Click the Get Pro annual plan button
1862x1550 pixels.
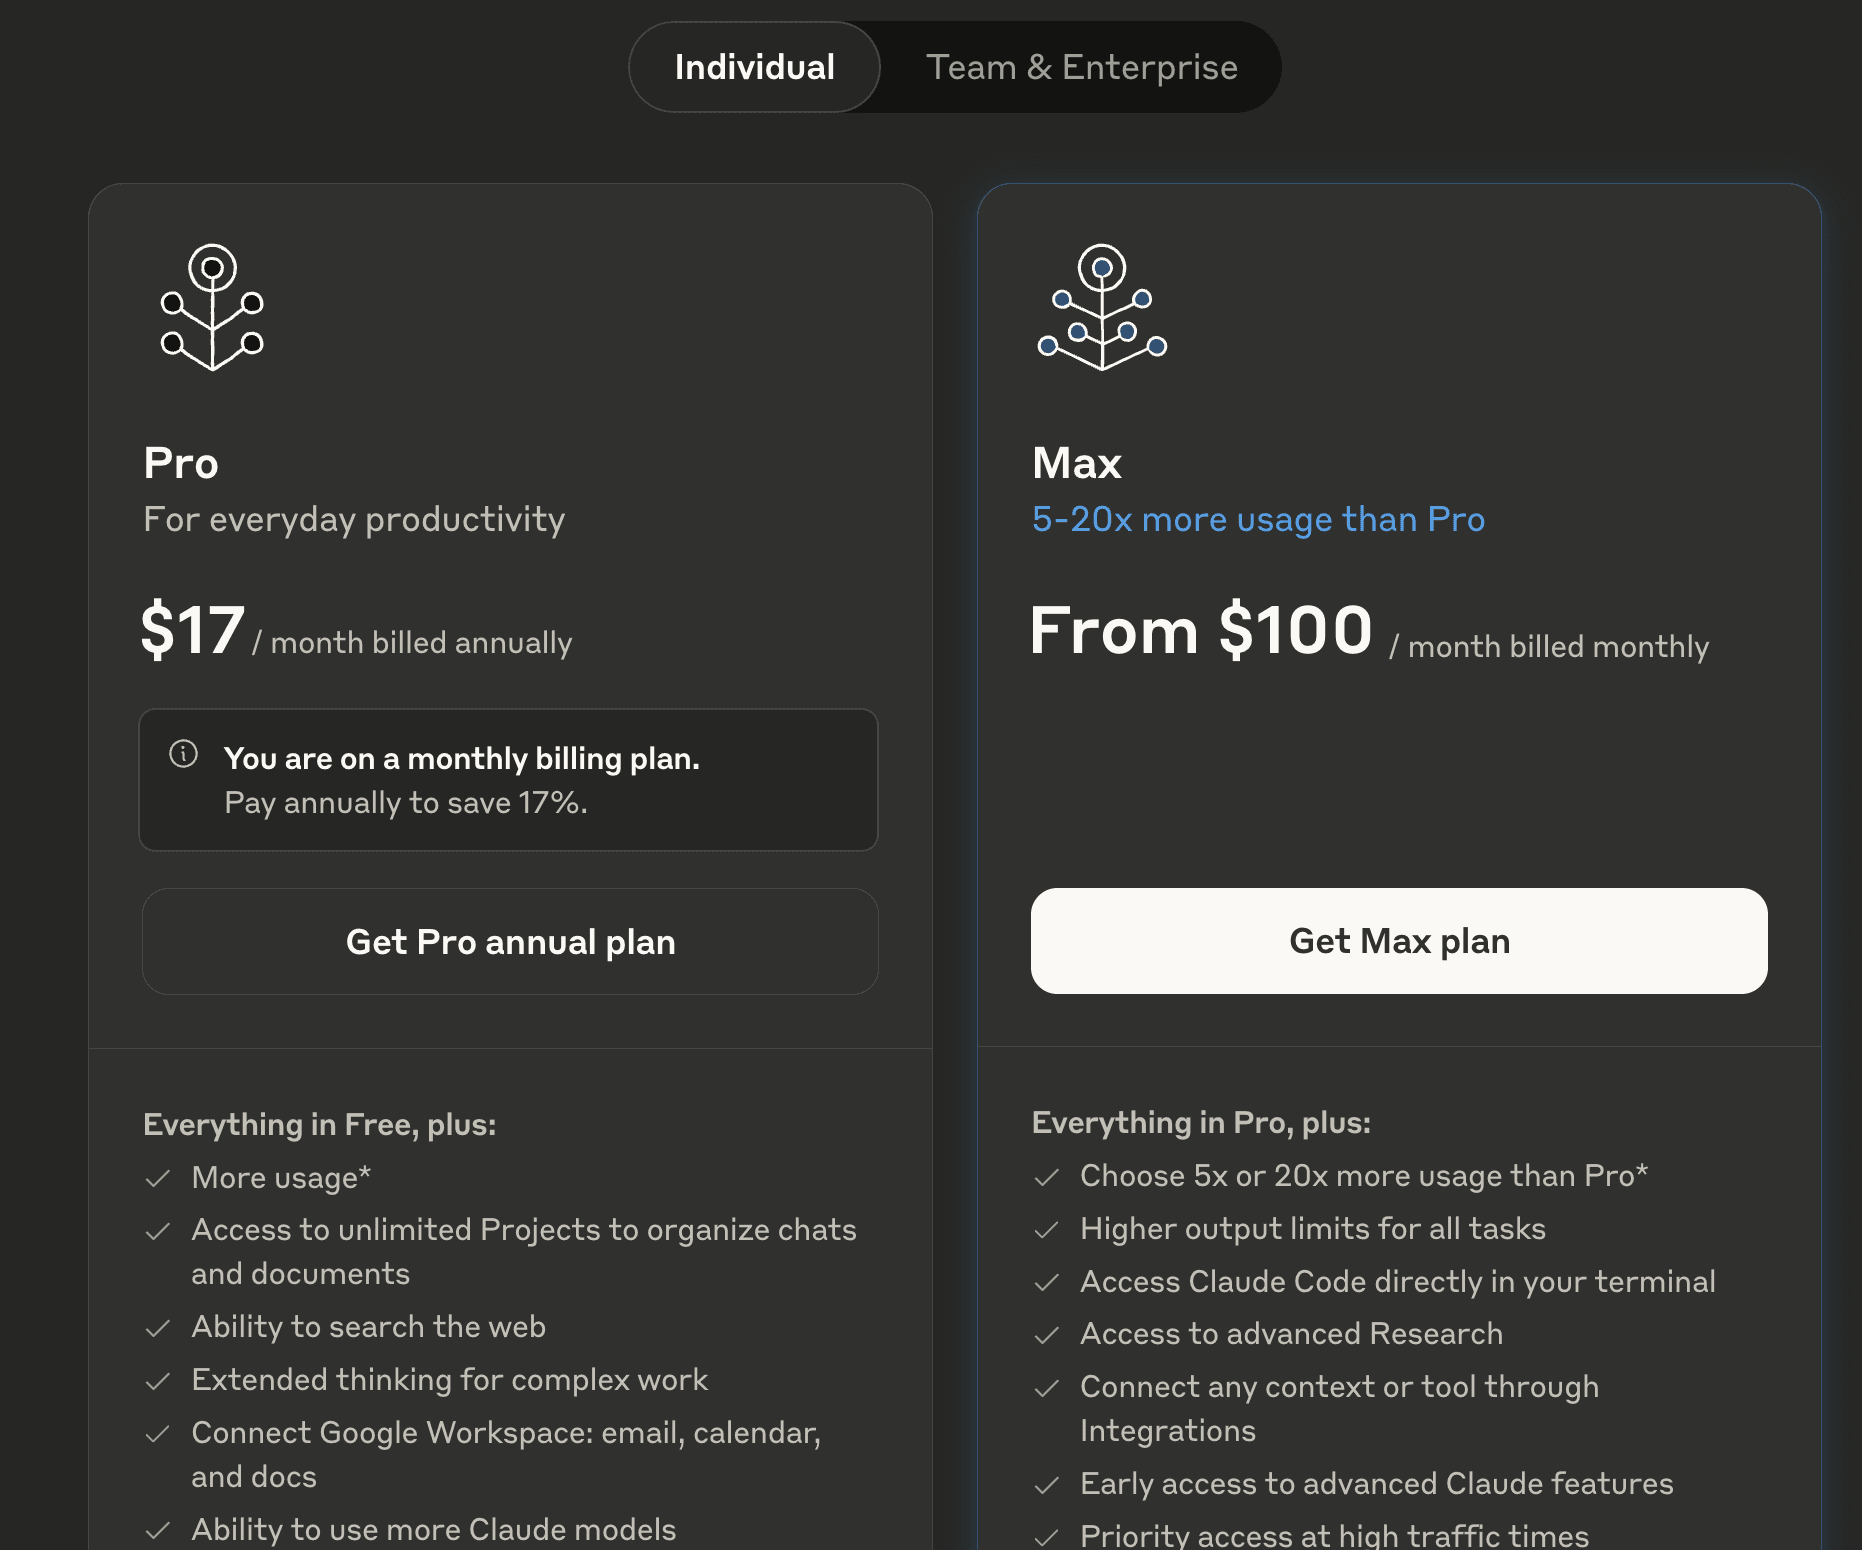click(x=510, y=941)
